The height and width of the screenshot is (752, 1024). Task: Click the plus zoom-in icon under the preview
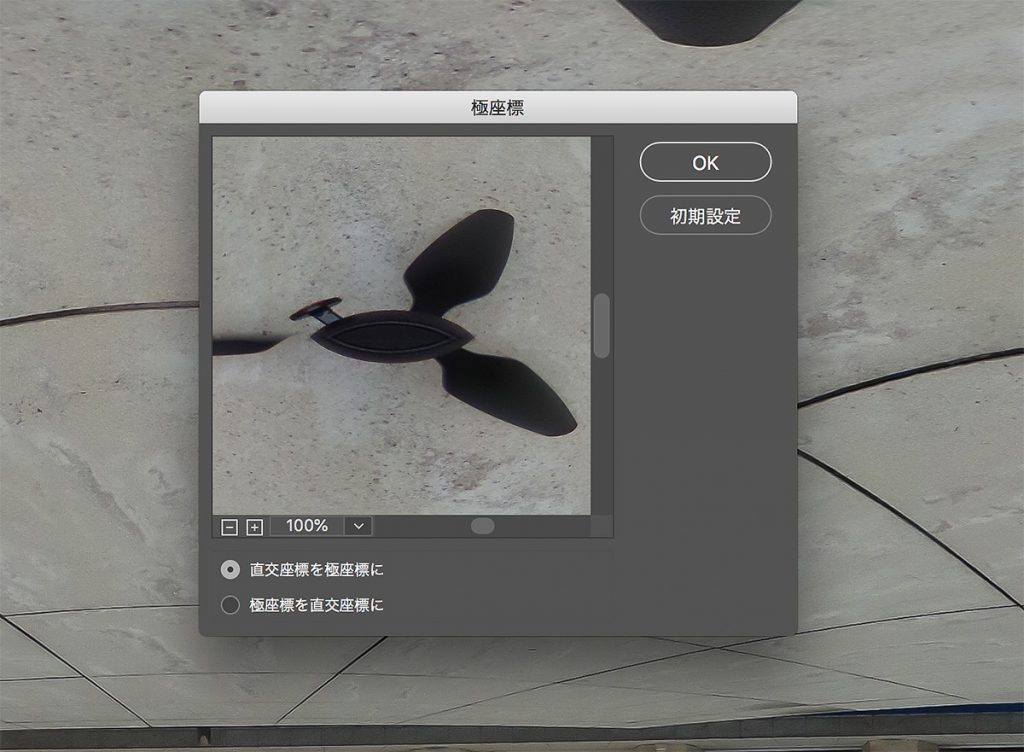254,526
